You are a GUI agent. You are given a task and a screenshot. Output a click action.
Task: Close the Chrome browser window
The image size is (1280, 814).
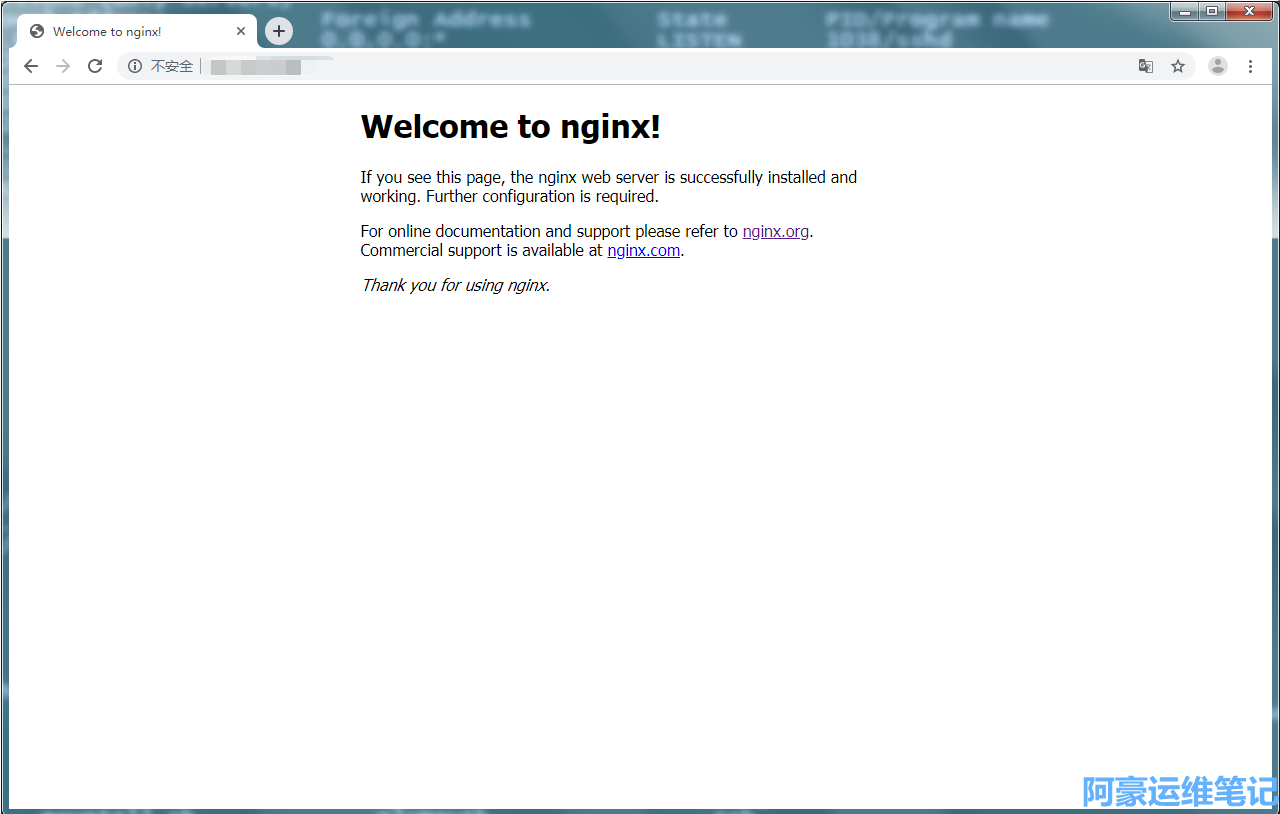pyautogui.click(x=1250, y=11)
